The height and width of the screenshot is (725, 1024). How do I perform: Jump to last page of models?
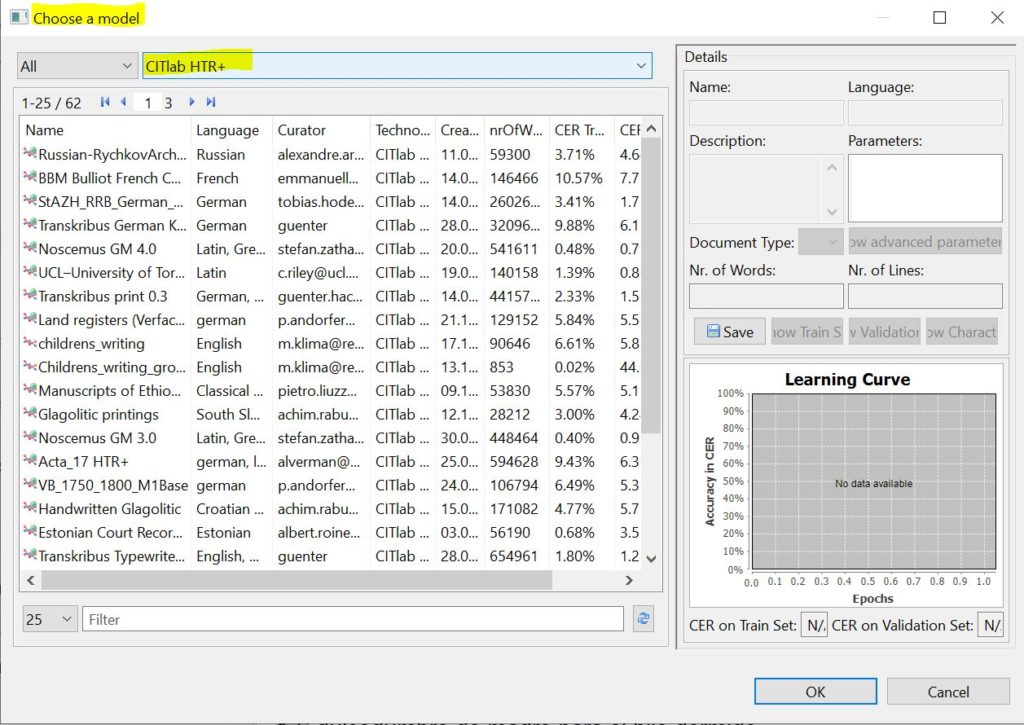point(210,102)
